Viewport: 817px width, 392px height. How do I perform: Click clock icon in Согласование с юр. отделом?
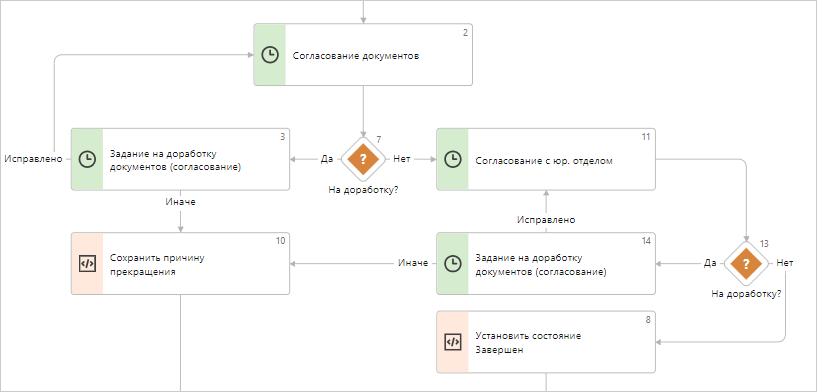click(452, 159)
